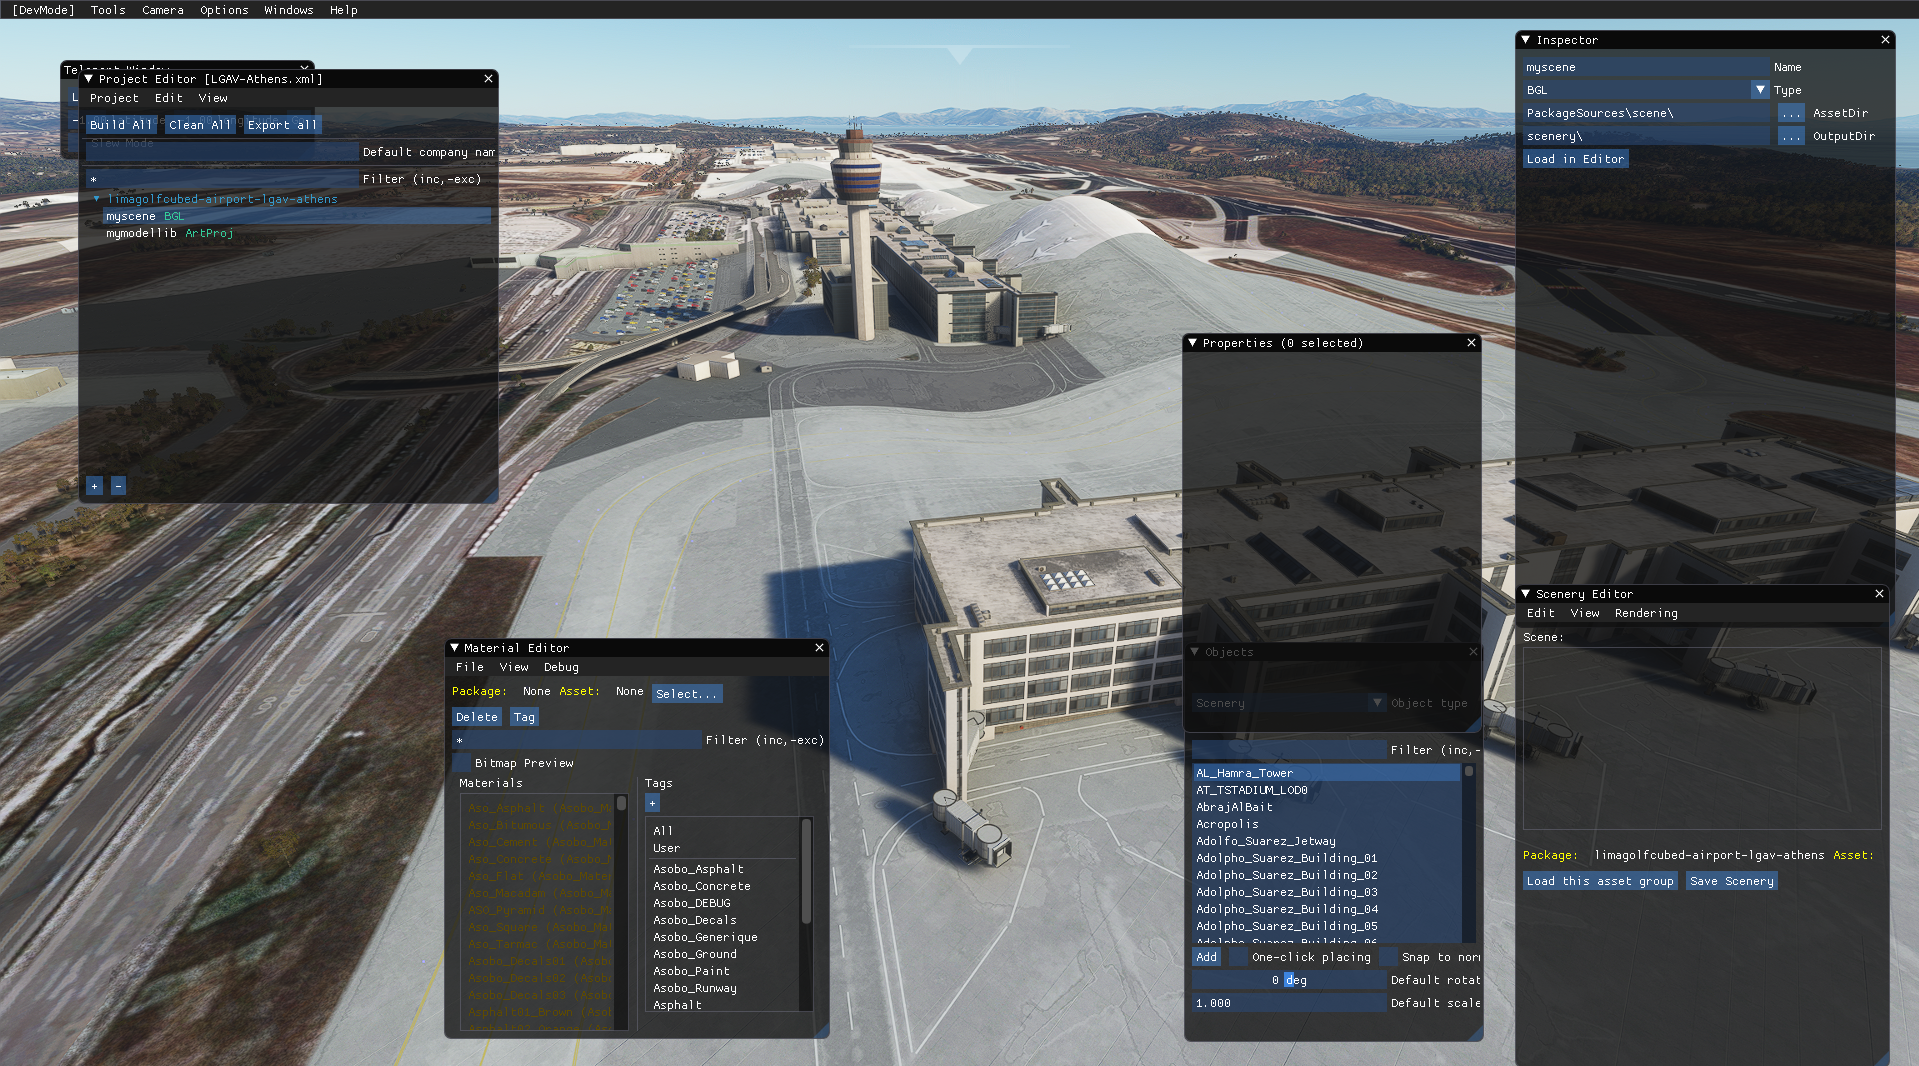Adjust the Default scale value slider
The height and width of the screenshot is (1066, 1919).
tap(1289, 1003)
